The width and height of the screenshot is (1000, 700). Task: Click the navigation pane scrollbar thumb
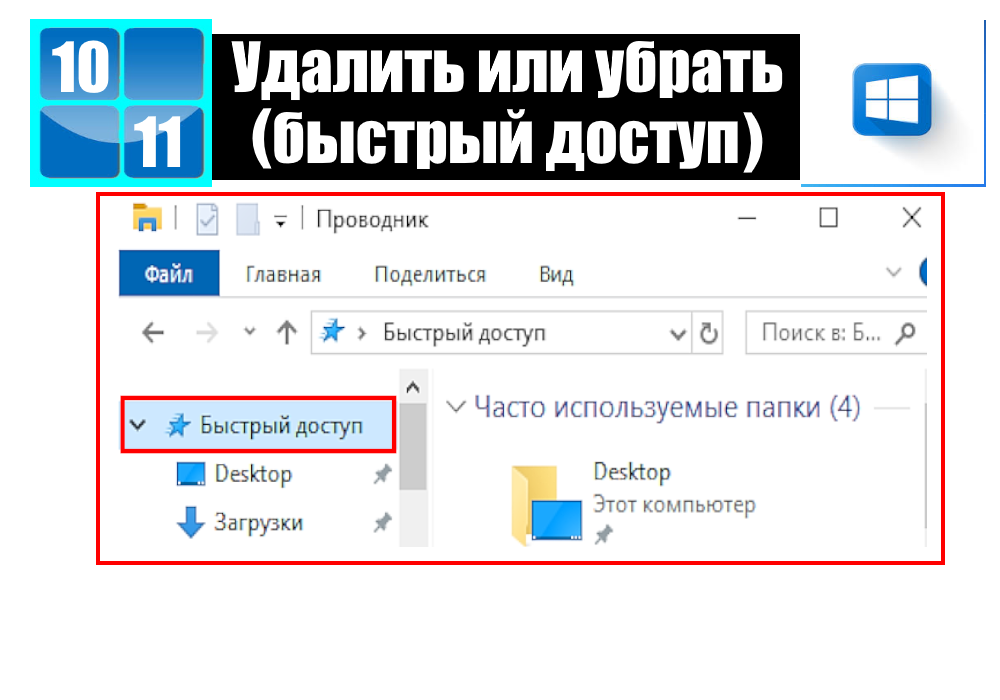(x=413, y=446)
